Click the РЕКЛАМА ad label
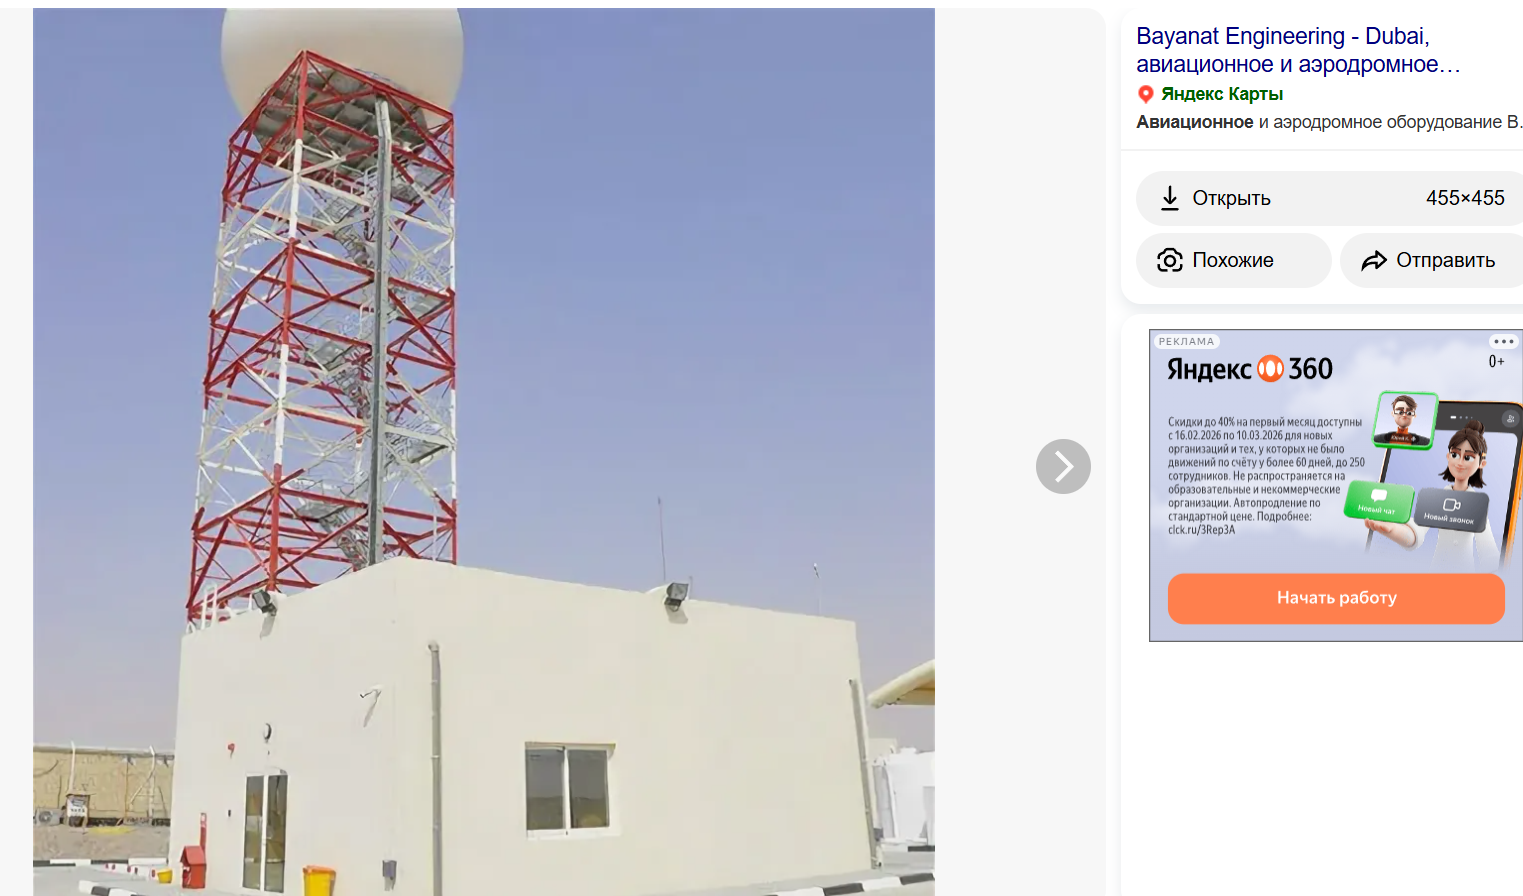The image size is (1523, 896). coord(1186,342)
